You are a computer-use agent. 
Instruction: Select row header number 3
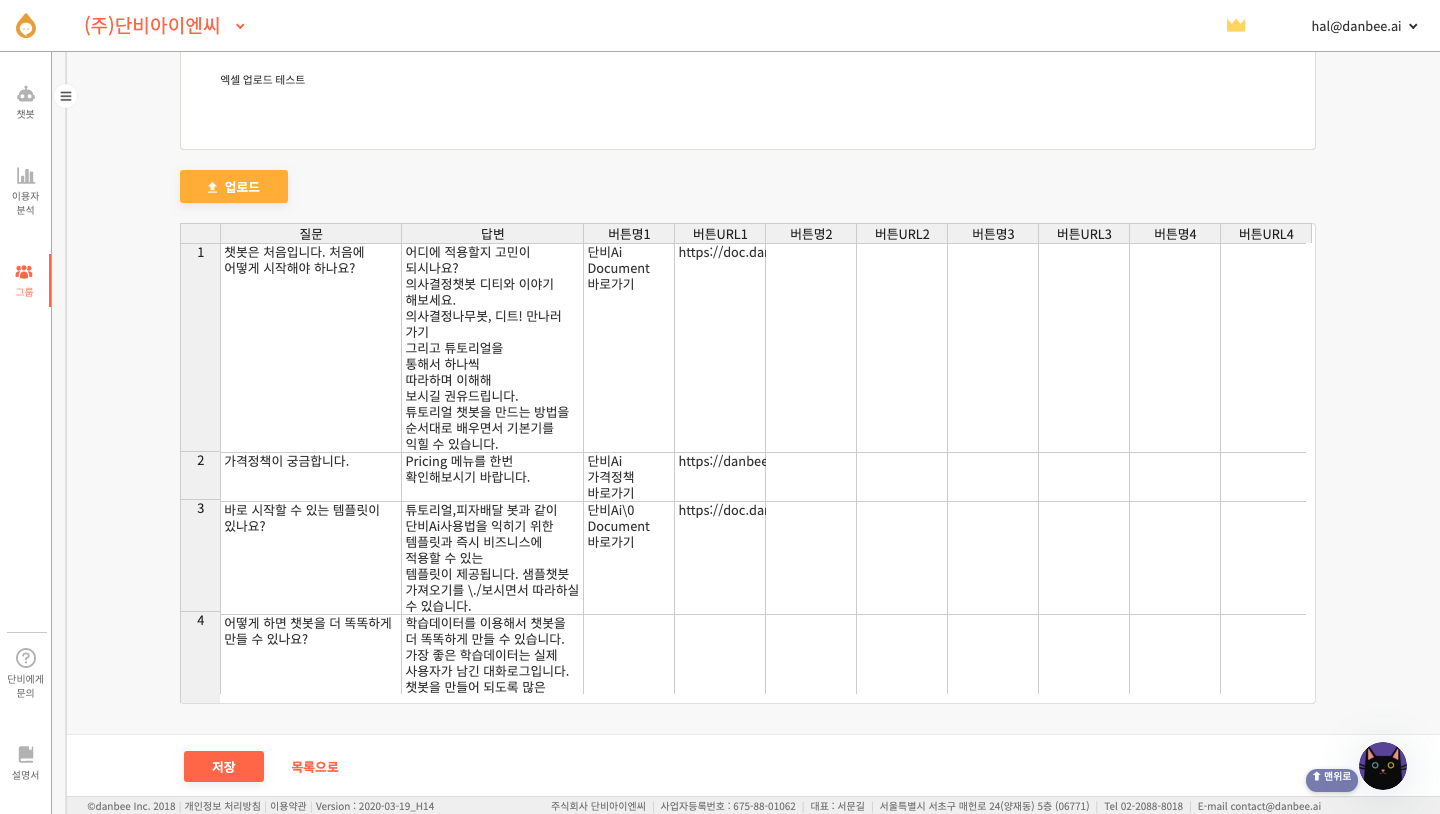coord(200,556)
